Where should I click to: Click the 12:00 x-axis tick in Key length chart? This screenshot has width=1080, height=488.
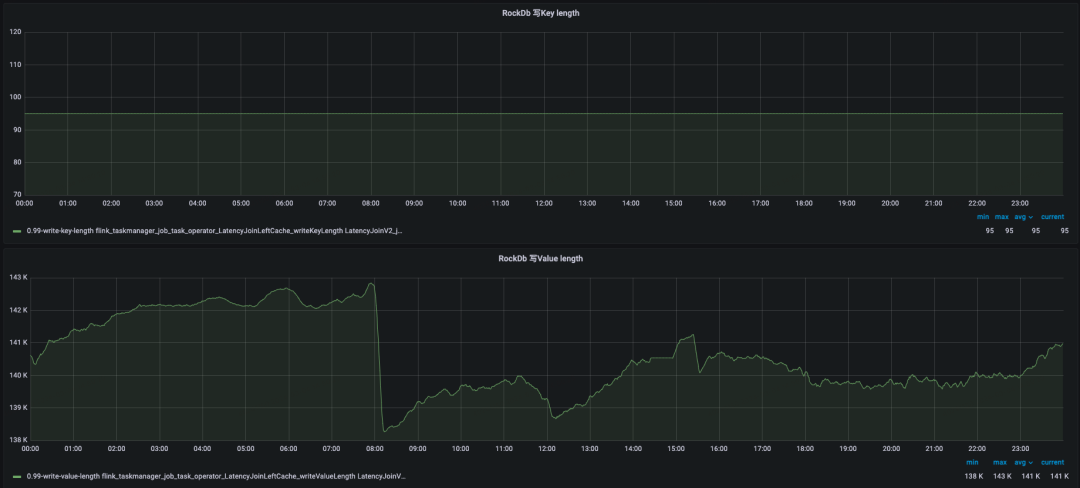[544, 203]
